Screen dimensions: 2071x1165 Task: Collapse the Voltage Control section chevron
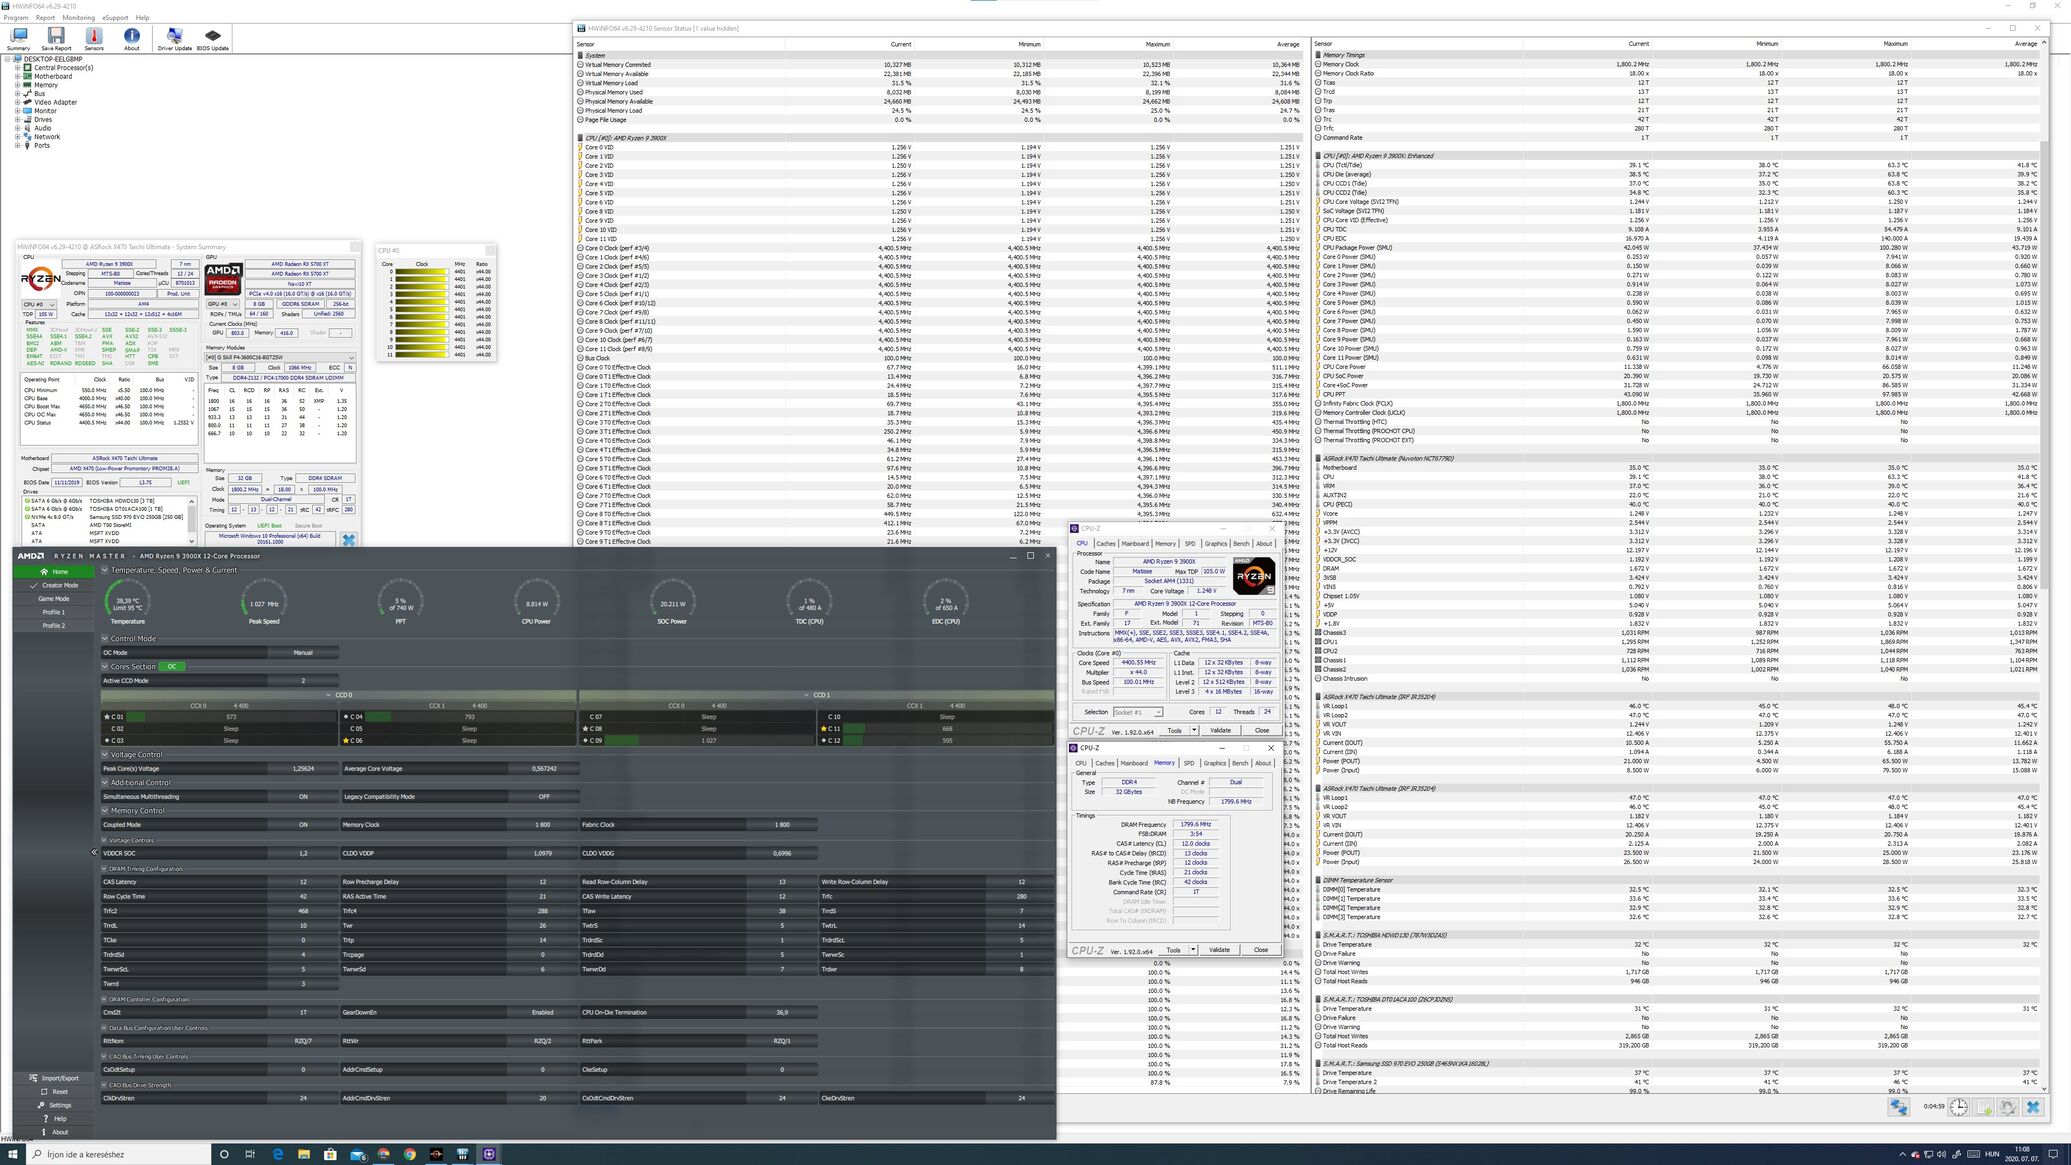(x=105, y=755)
